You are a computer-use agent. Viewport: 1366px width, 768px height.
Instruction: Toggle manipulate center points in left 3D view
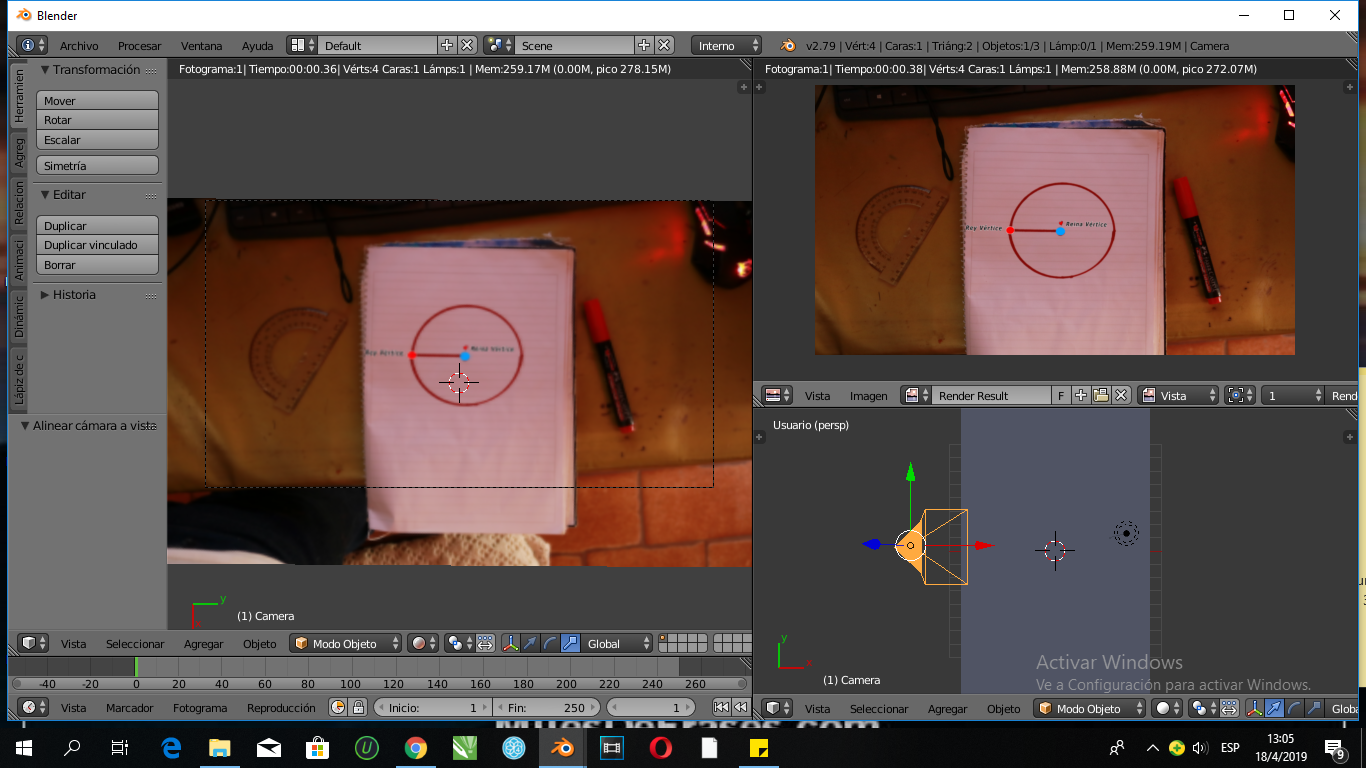[x=485, y=643]
